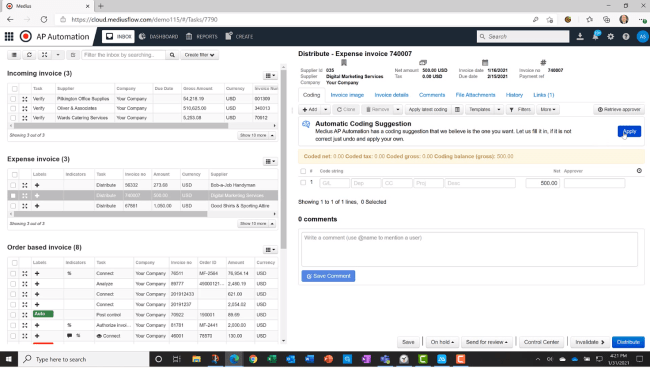Open Edge browser from taskbar

[234, 359]
